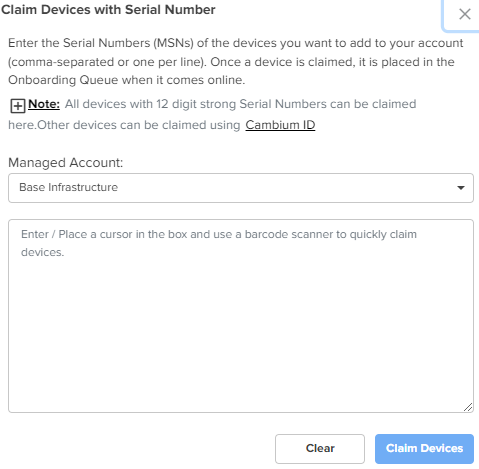Click the dropdown caret beside Base Infrastructure

coord(461,188)
